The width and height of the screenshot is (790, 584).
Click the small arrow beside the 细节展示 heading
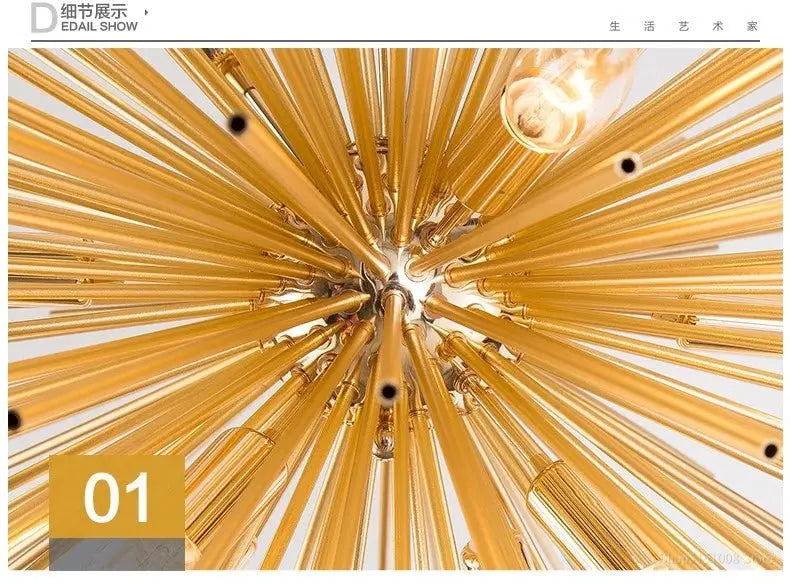[146, 12]
